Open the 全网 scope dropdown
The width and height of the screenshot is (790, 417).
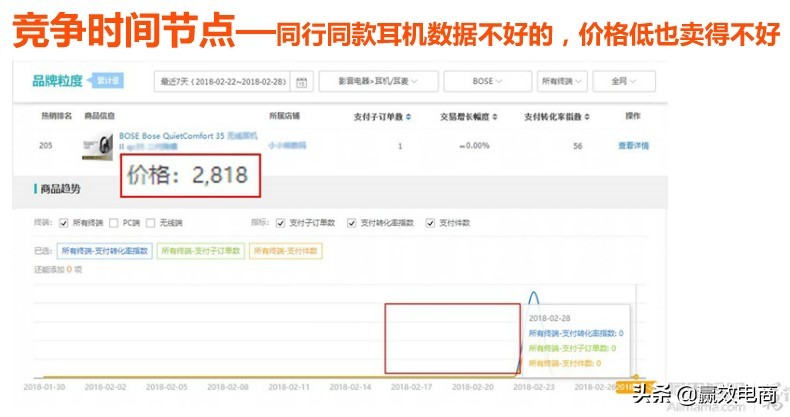click(624, 81)
